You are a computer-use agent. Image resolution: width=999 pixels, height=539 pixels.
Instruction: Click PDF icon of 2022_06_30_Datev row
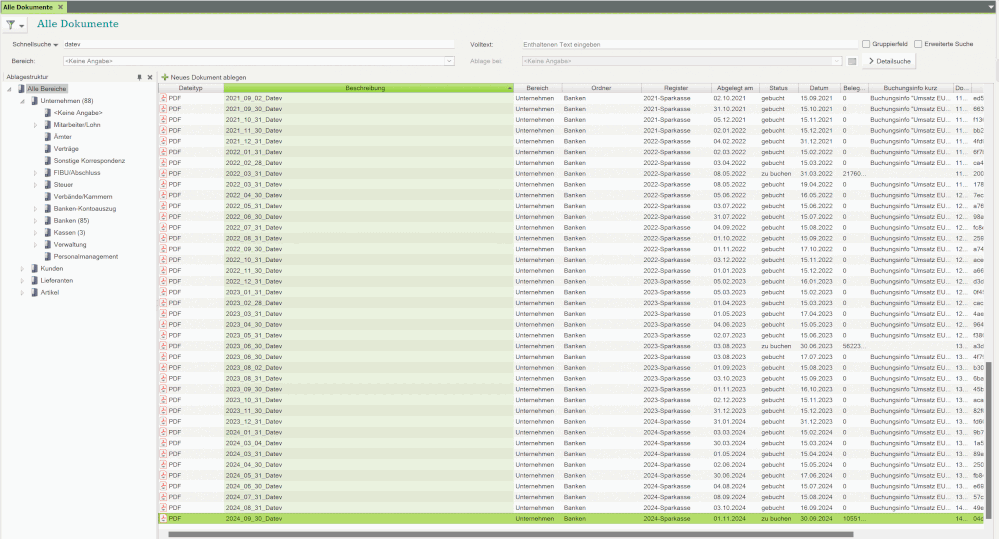click(x=164, y=217)
